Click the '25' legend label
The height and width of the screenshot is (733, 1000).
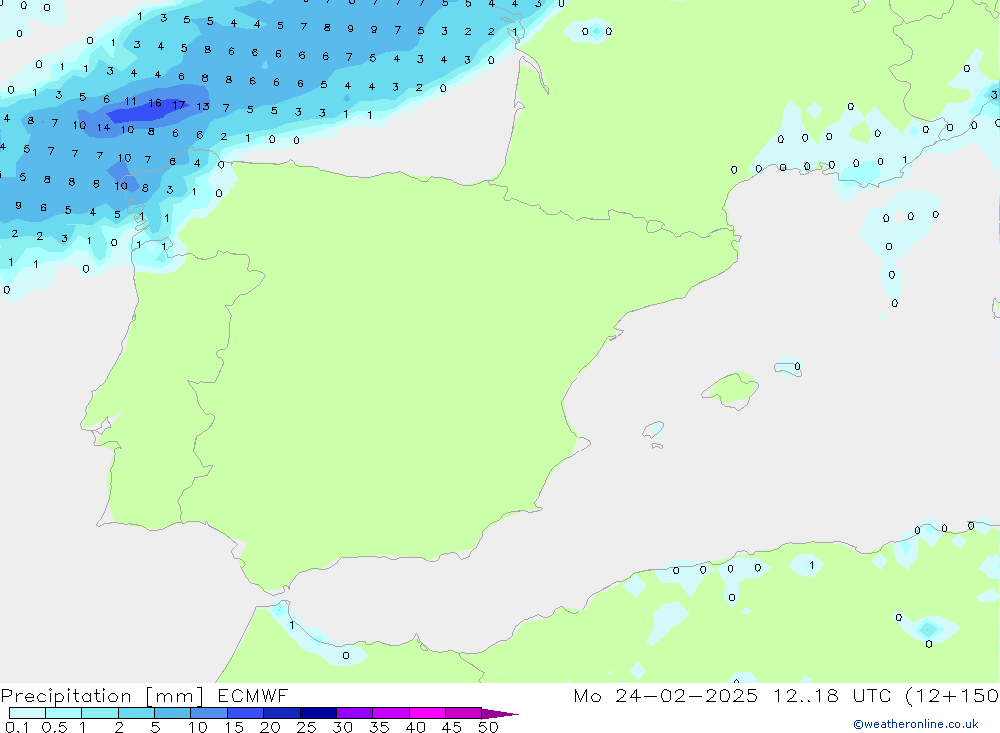click(x=306, y=727)
